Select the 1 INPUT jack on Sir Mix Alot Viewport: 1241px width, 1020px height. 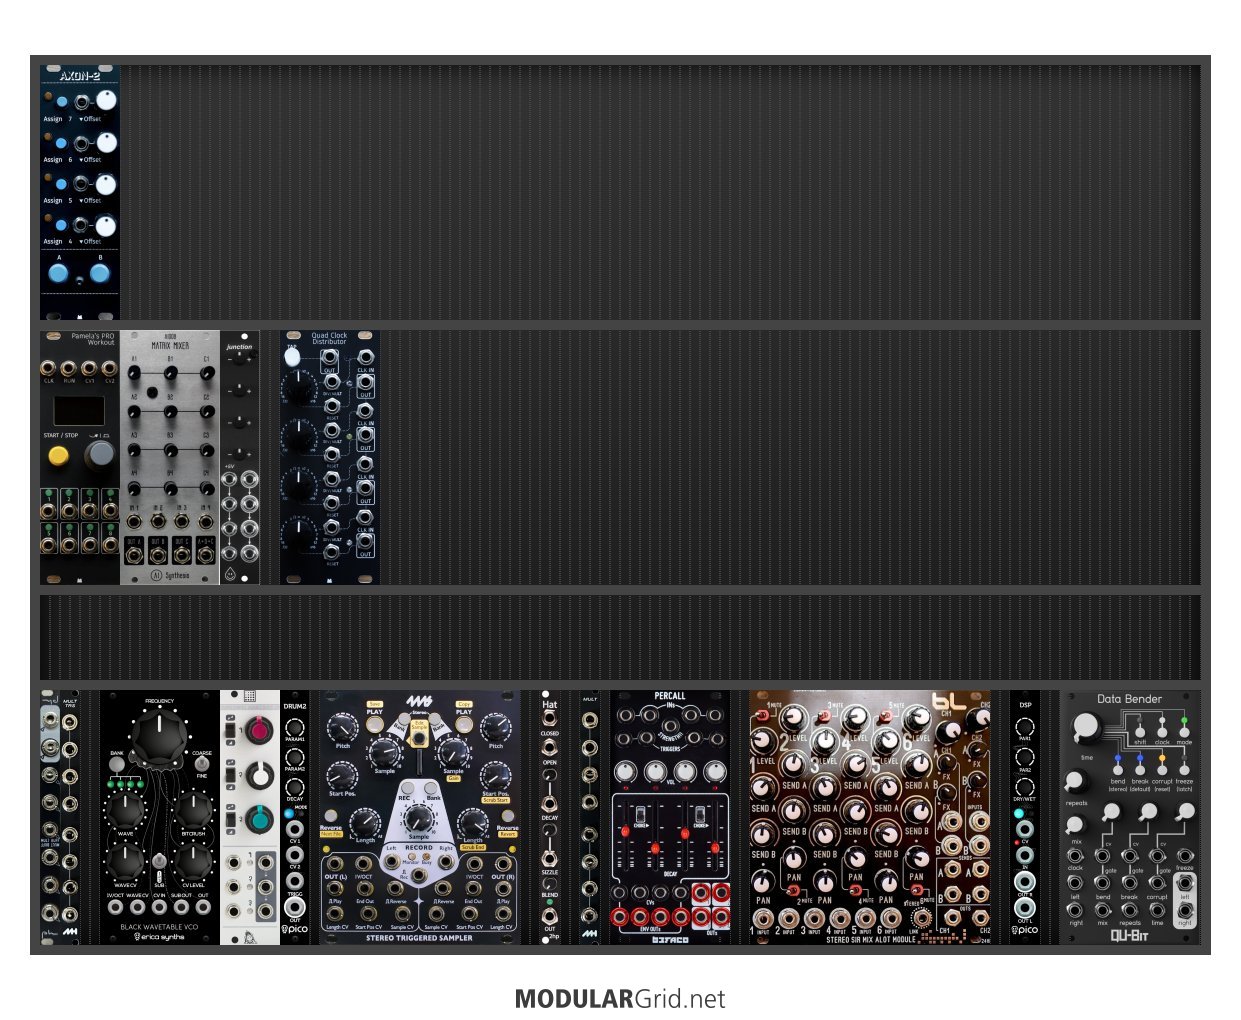[763, 916]
